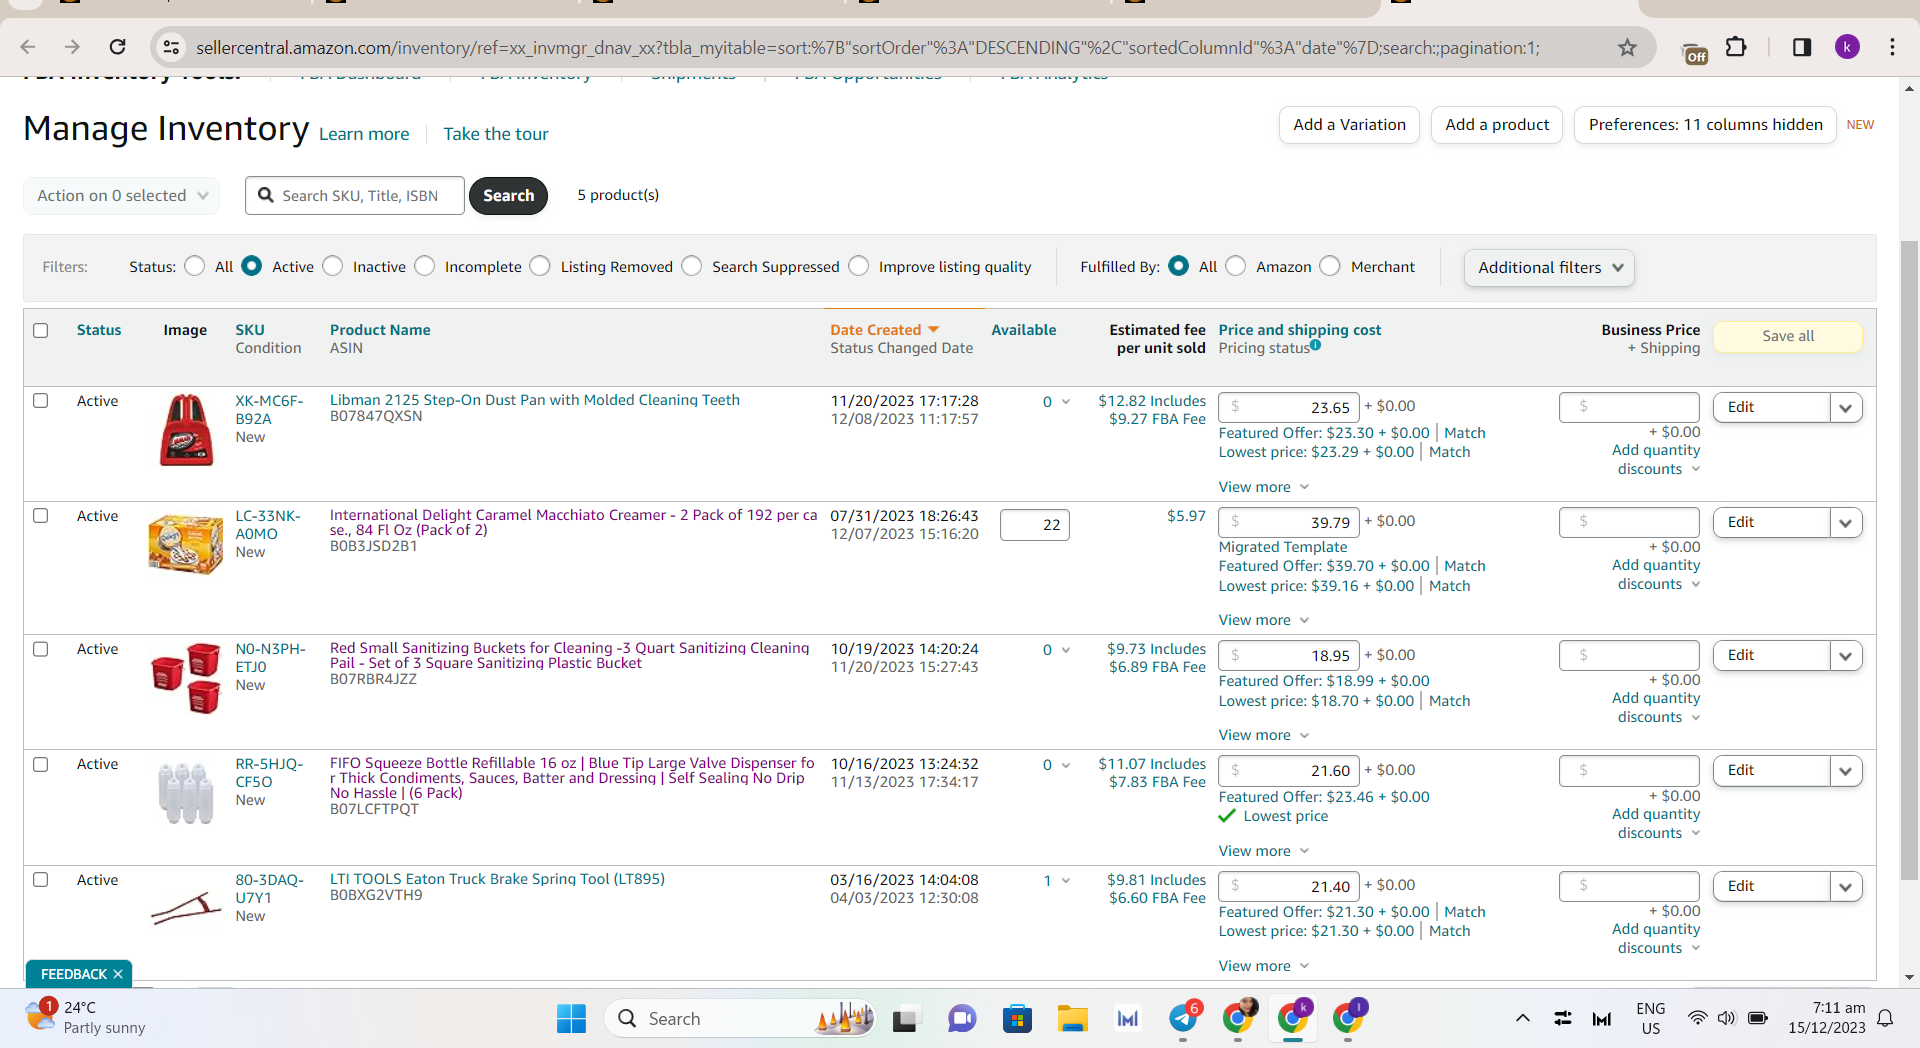Filter Fulfilled By Amazon

pos(1236,266)
